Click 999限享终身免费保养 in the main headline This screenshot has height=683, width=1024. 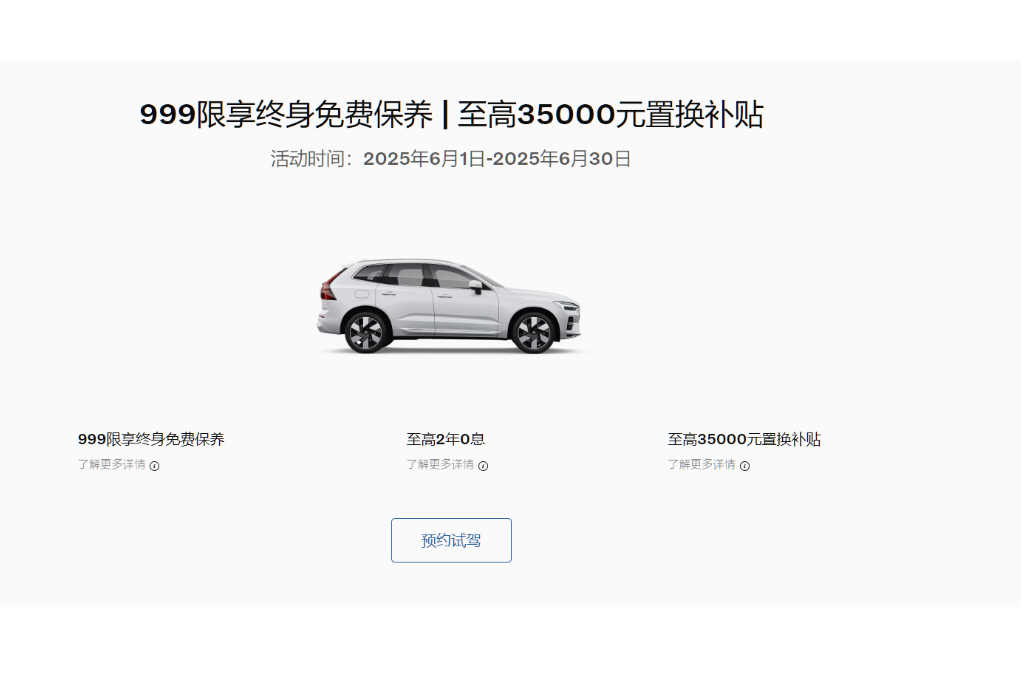[286, 114]
